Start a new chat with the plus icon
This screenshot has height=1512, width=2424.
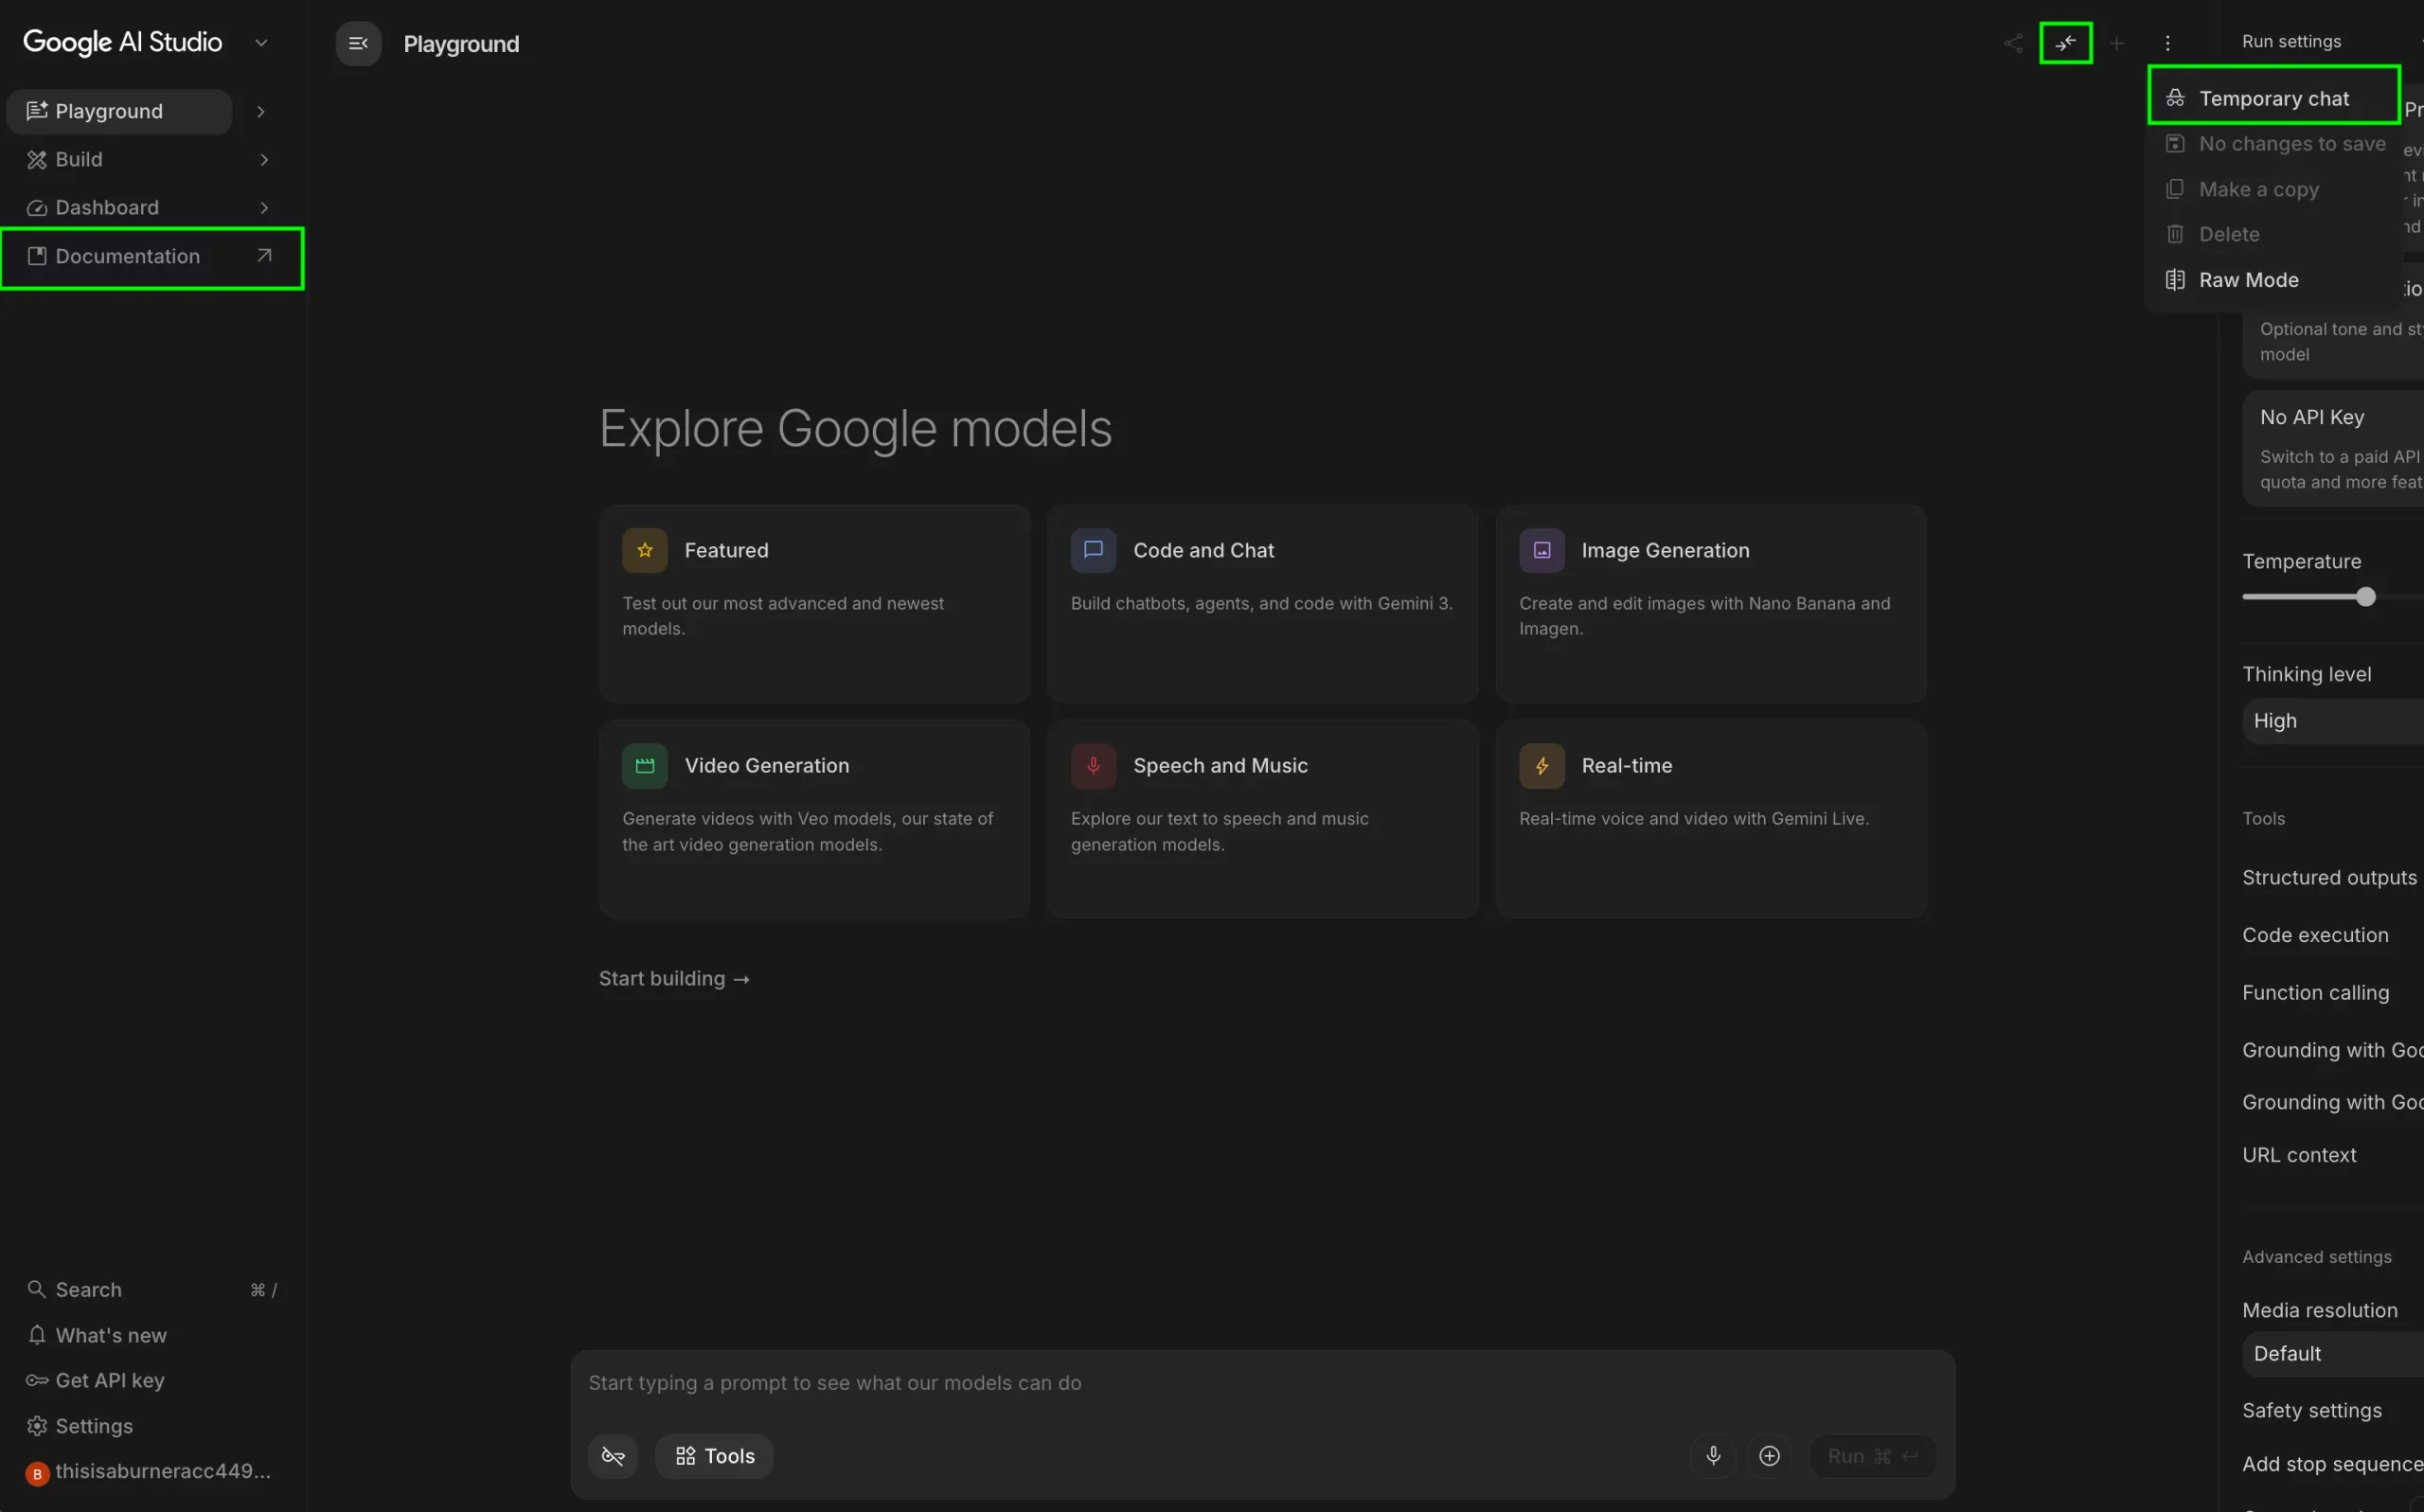click(2117, 42)
